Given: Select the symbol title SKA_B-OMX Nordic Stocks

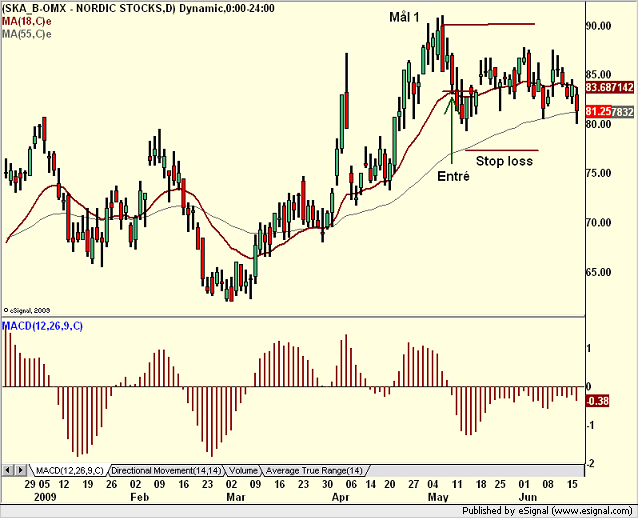Looking at the screenshot, I should tap(138, 8).
